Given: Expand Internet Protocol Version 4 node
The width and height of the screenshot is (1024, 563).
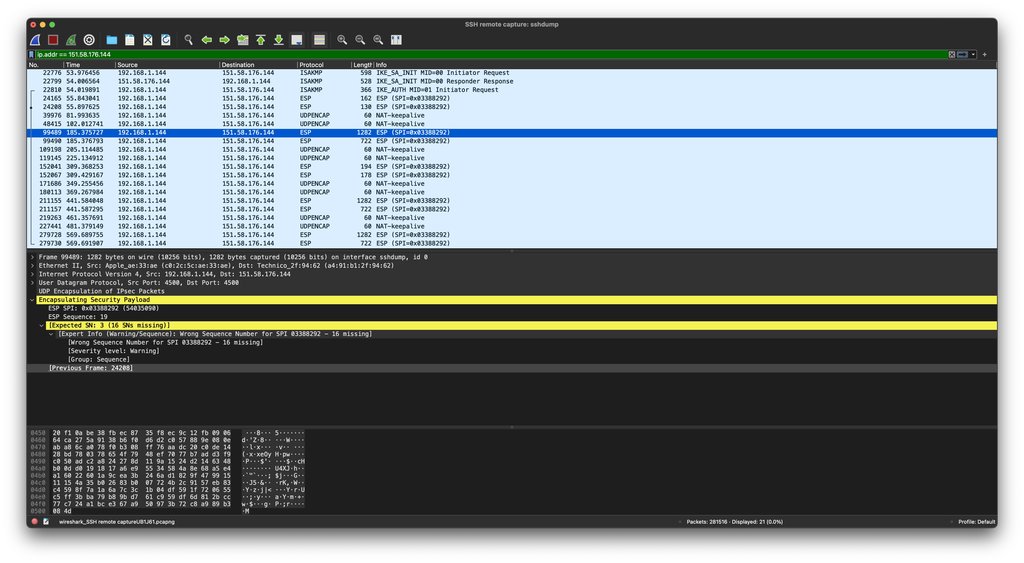Looking at the screenshot, I should [32, 274].
